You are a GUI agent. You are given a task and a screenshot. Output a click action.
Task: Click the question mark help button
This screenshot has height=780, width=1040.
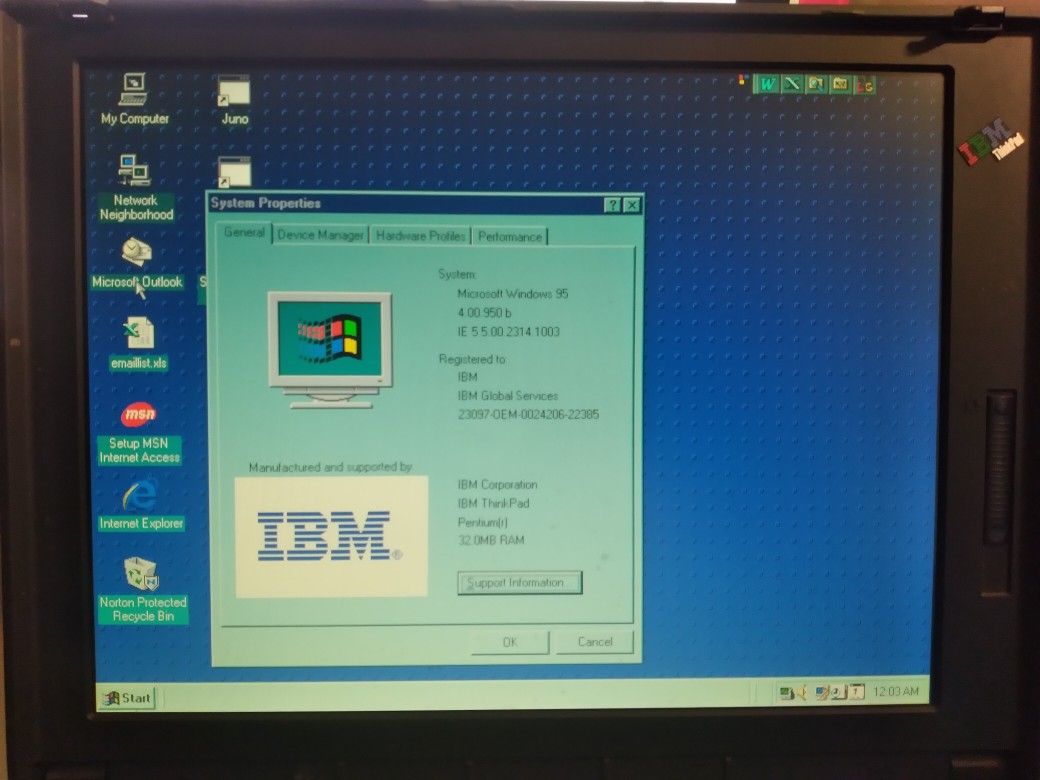pos(613,205)
